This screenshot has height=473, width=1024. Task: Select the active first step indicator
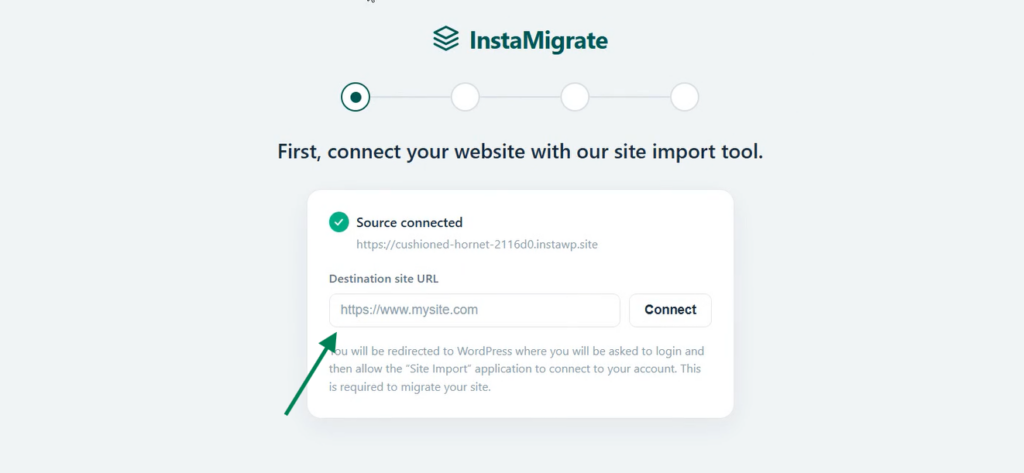pyautogui.click(x=355, y=97)
